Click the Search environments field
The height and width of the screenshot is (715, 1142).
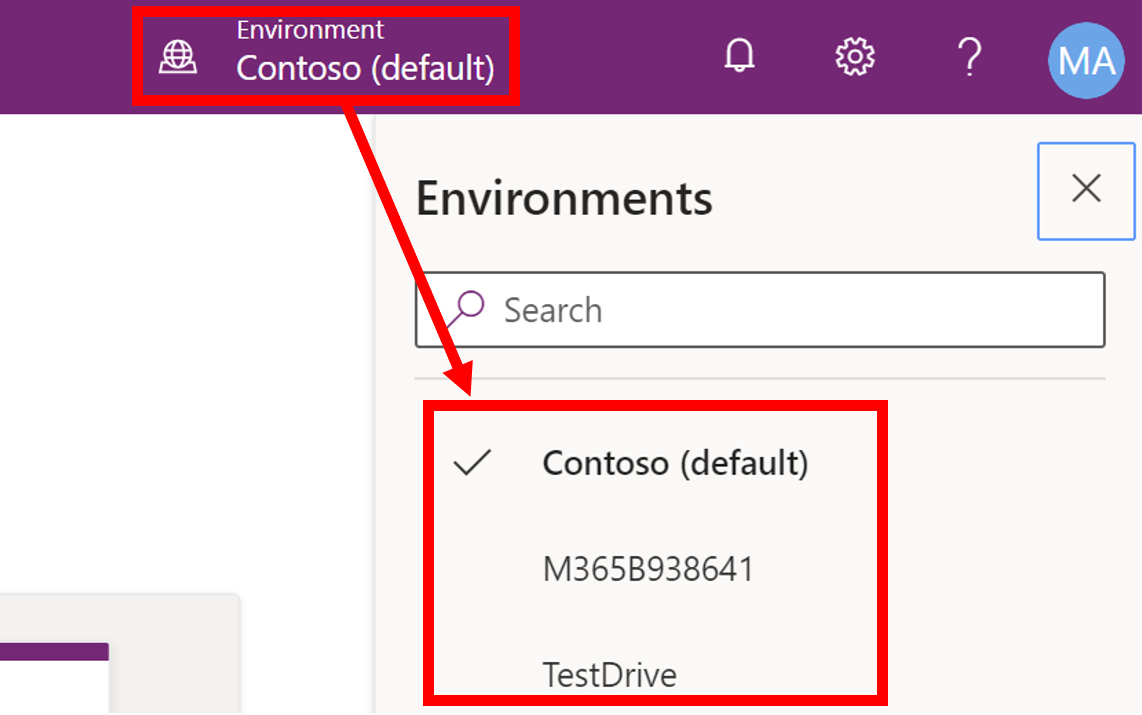[760, 309]
